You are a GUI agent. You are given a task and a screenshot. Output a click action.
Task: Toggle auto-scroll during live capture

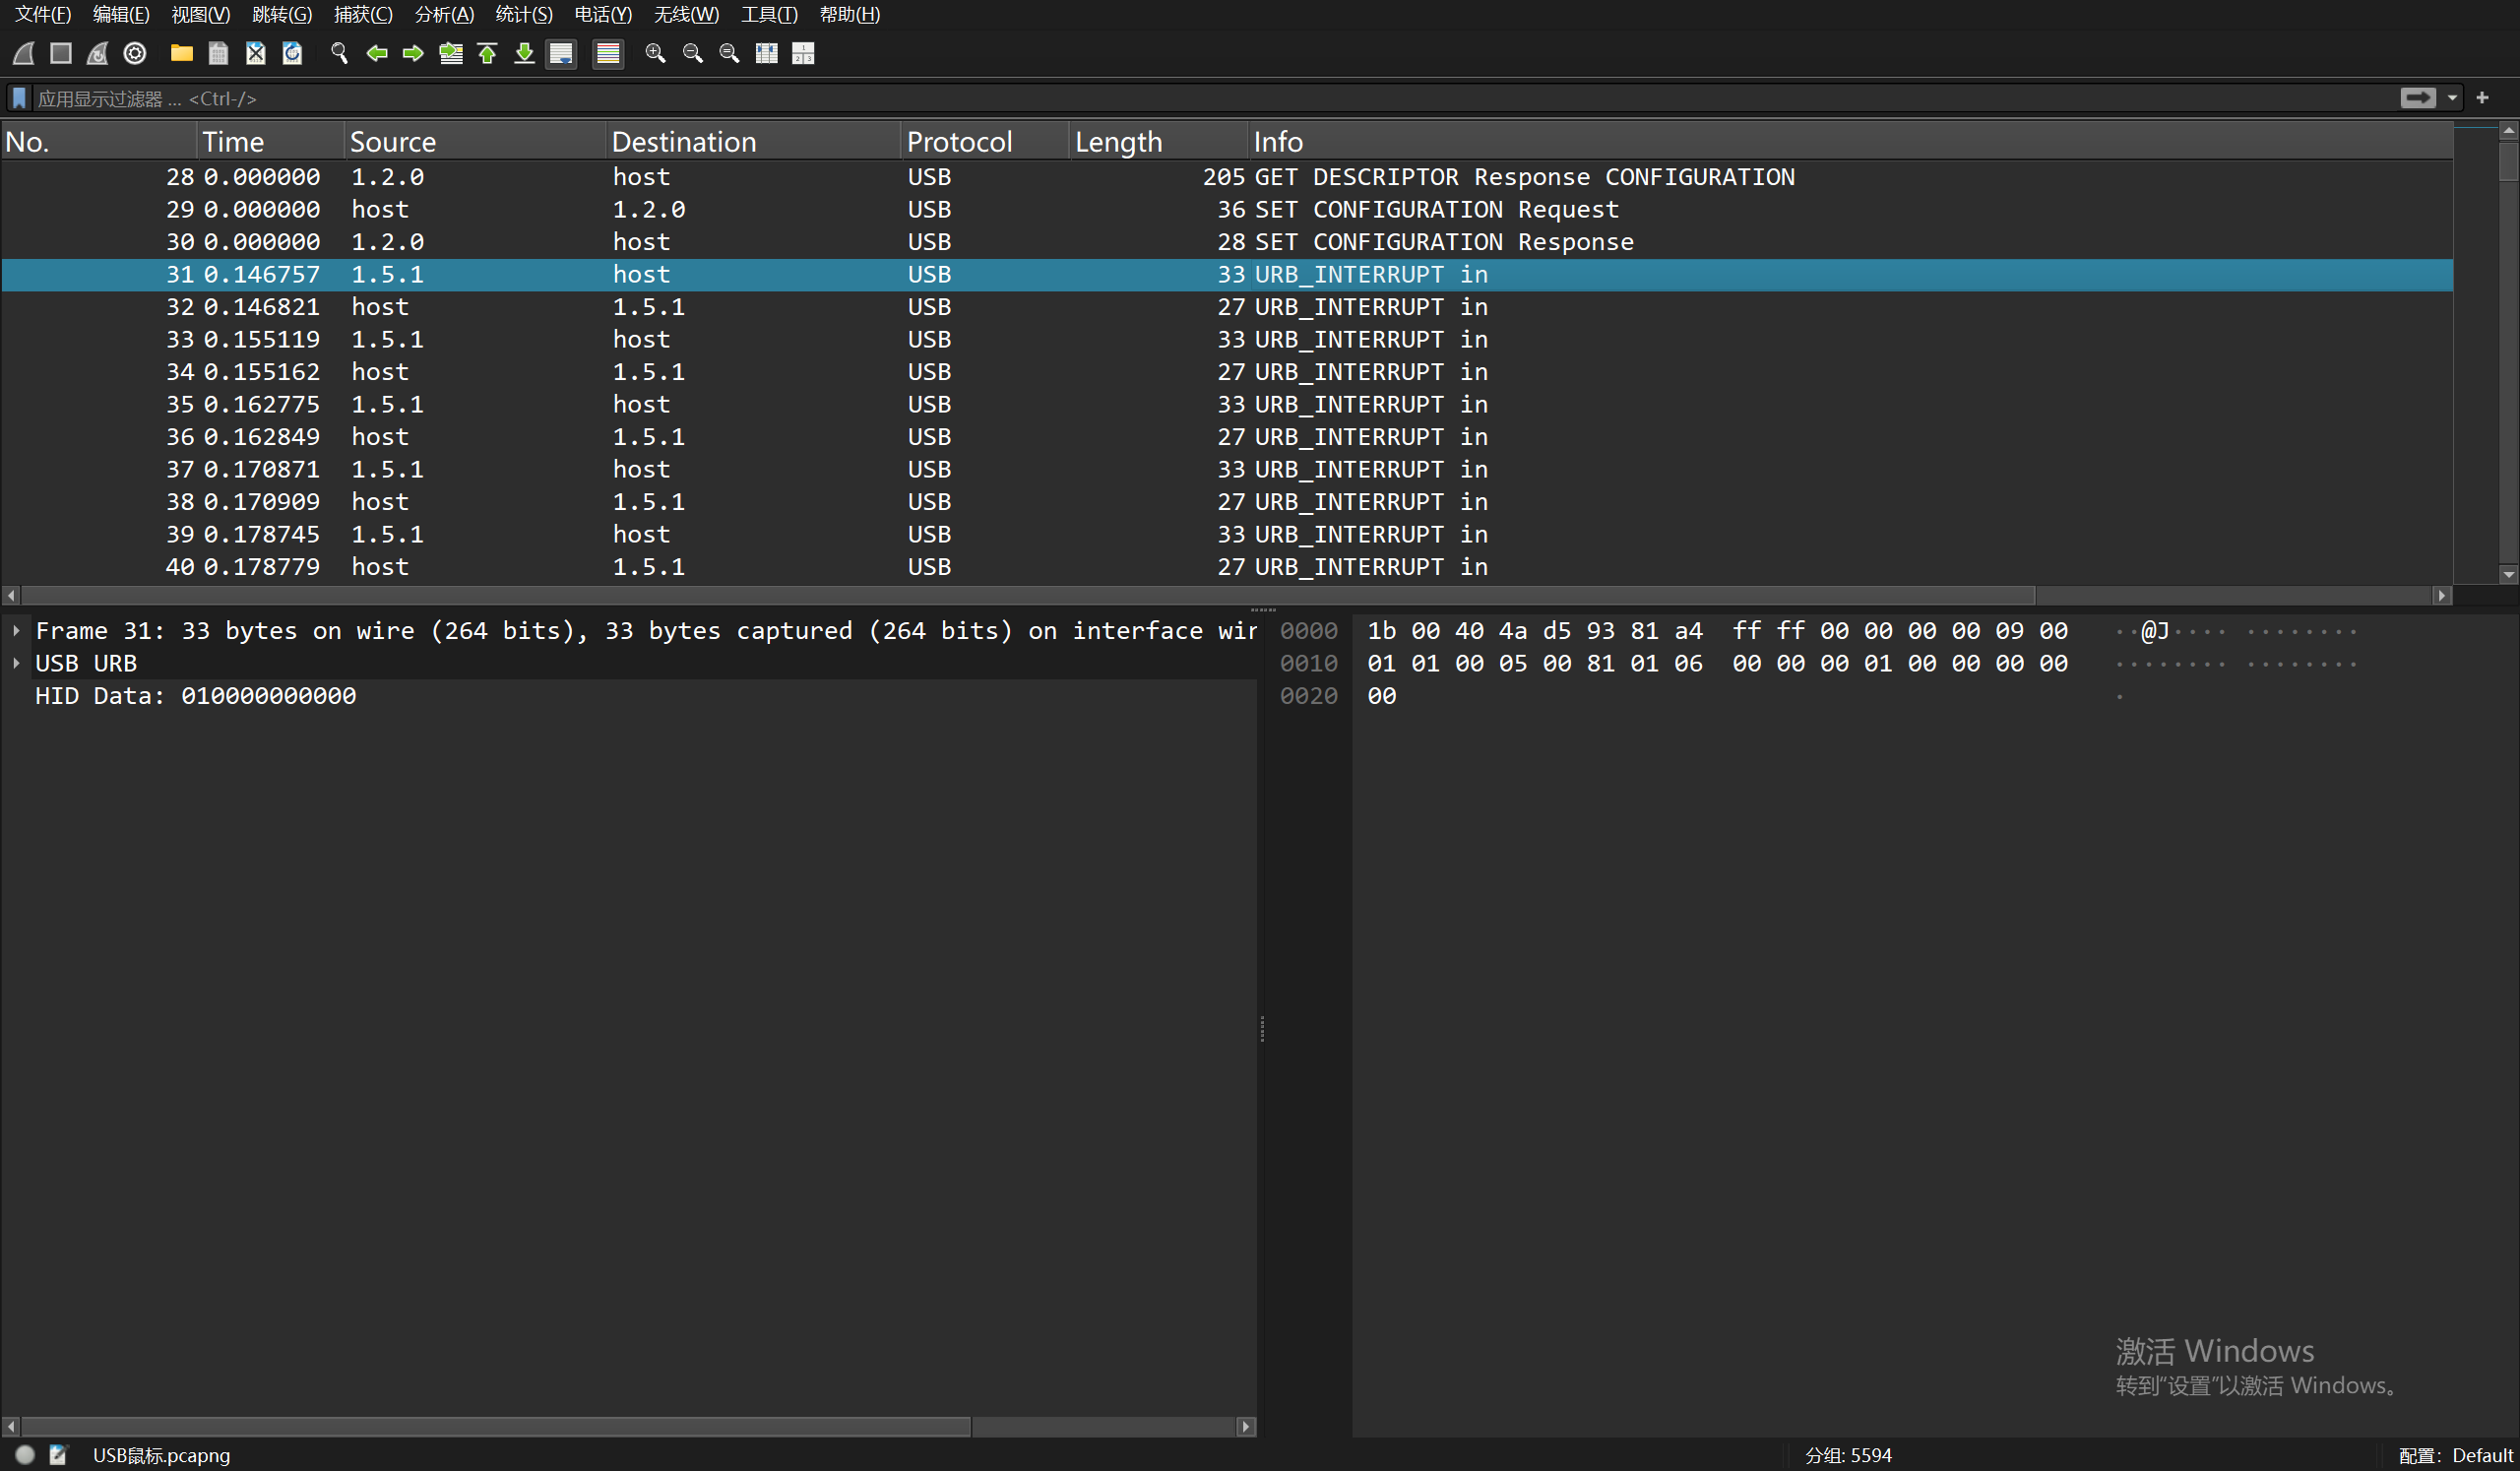coord(561,53)
